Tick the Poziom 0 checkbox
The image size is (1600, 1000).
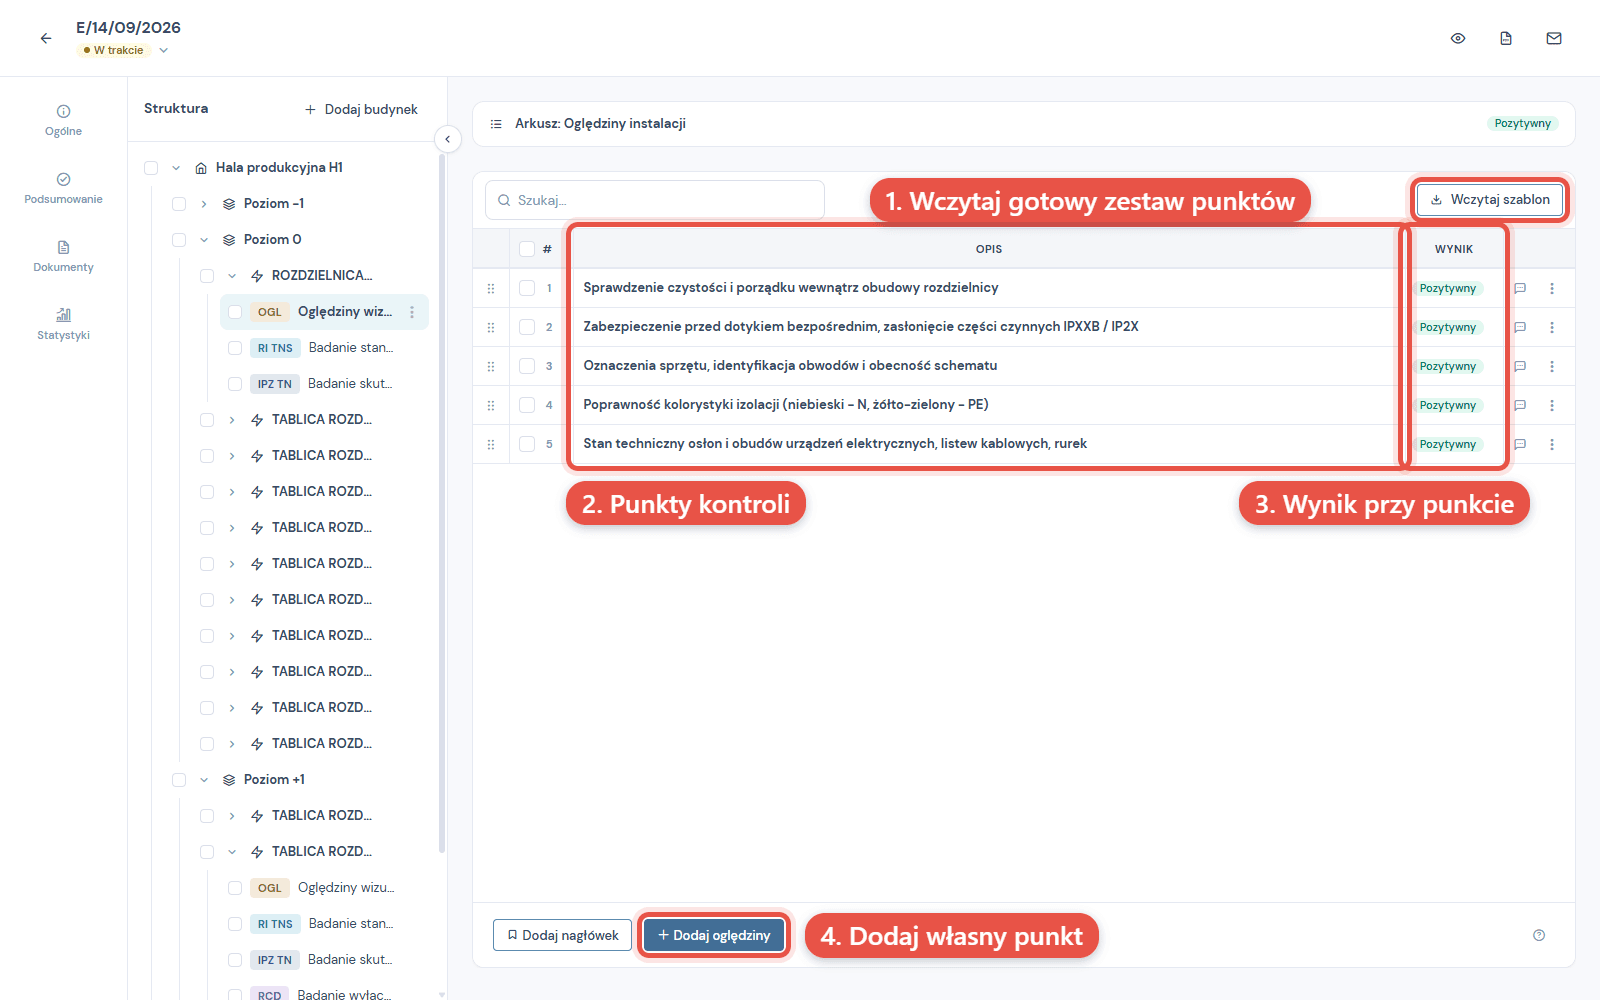pyautogui.click(x=179, y=240)
